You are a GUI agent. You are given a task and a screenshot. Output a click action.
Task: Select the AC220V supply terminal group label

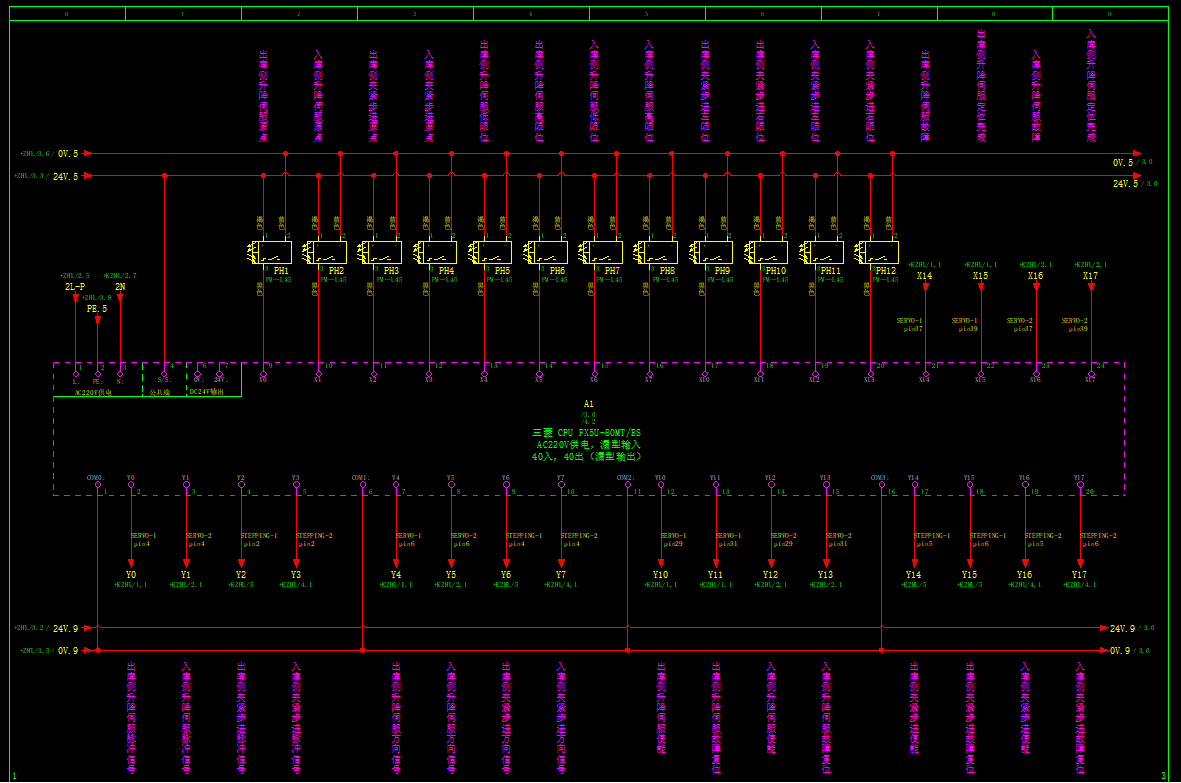(94, 393)
